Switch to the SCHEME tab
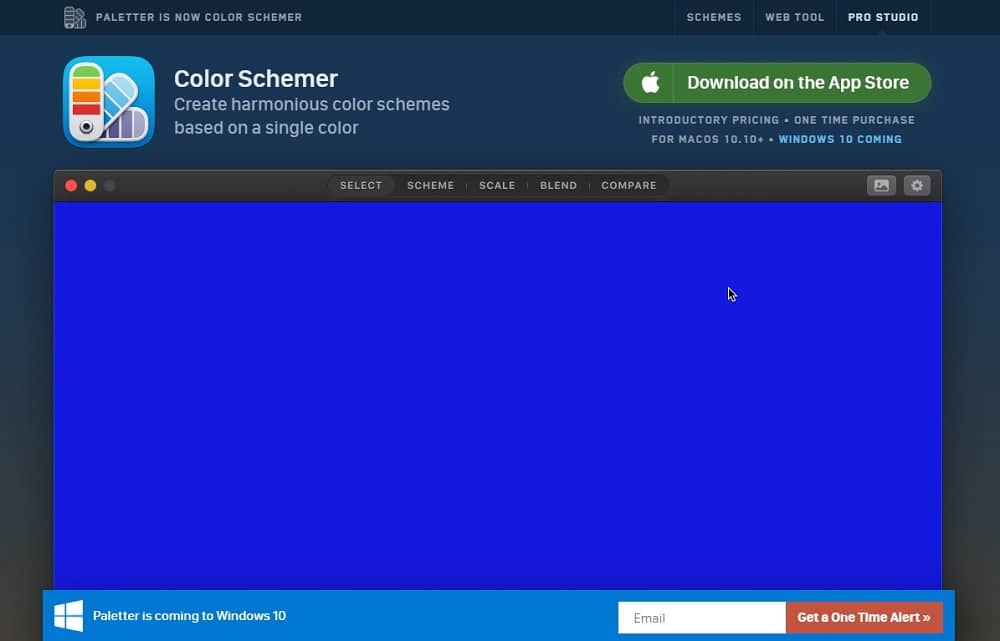The image size is (1000, 641). tap(430, 186)
